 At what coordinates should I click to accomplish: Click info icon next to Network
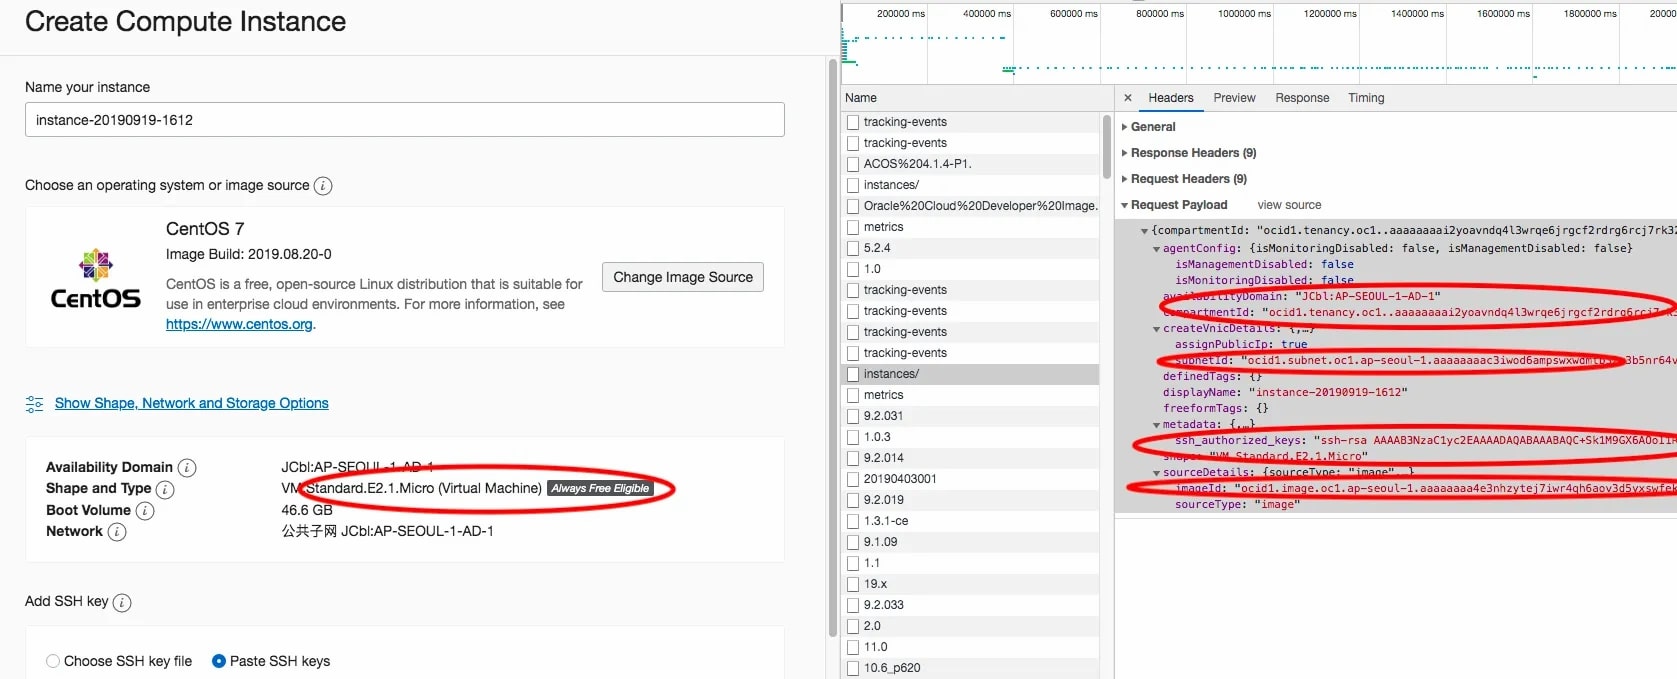point(117,532)
